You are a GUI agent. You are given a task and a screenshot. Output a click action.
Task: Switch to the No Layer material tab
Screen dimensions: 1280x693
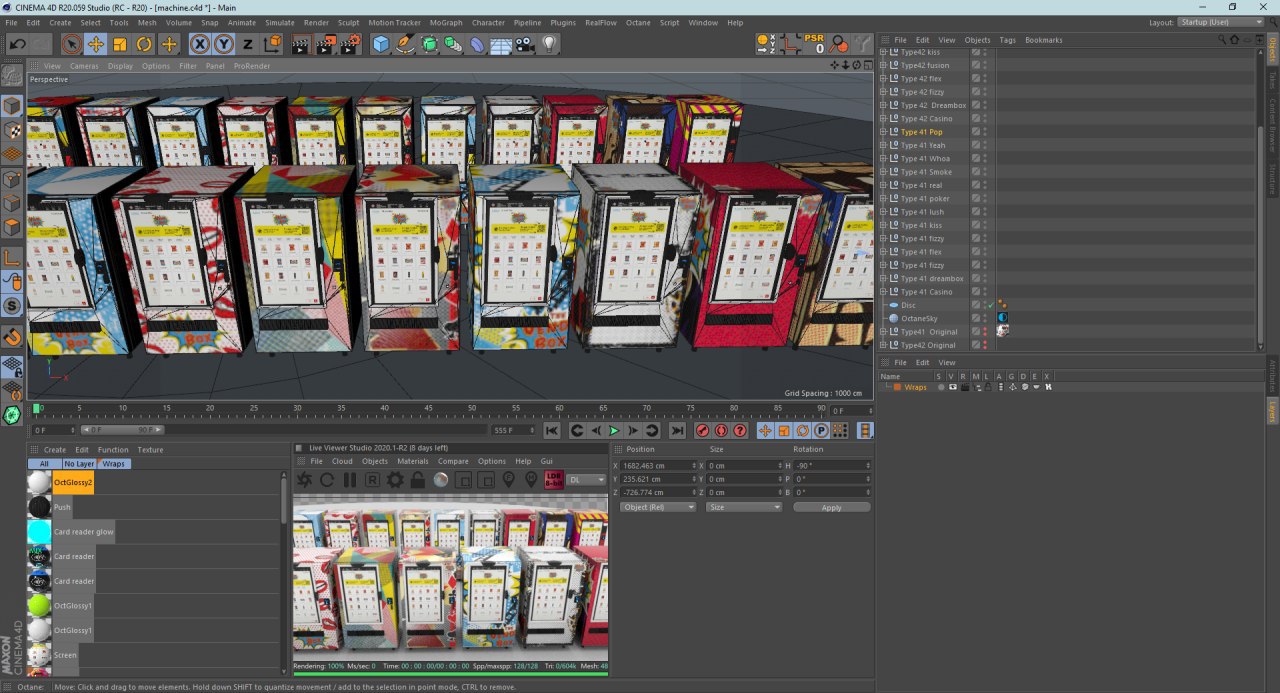(x=79, y=464)
